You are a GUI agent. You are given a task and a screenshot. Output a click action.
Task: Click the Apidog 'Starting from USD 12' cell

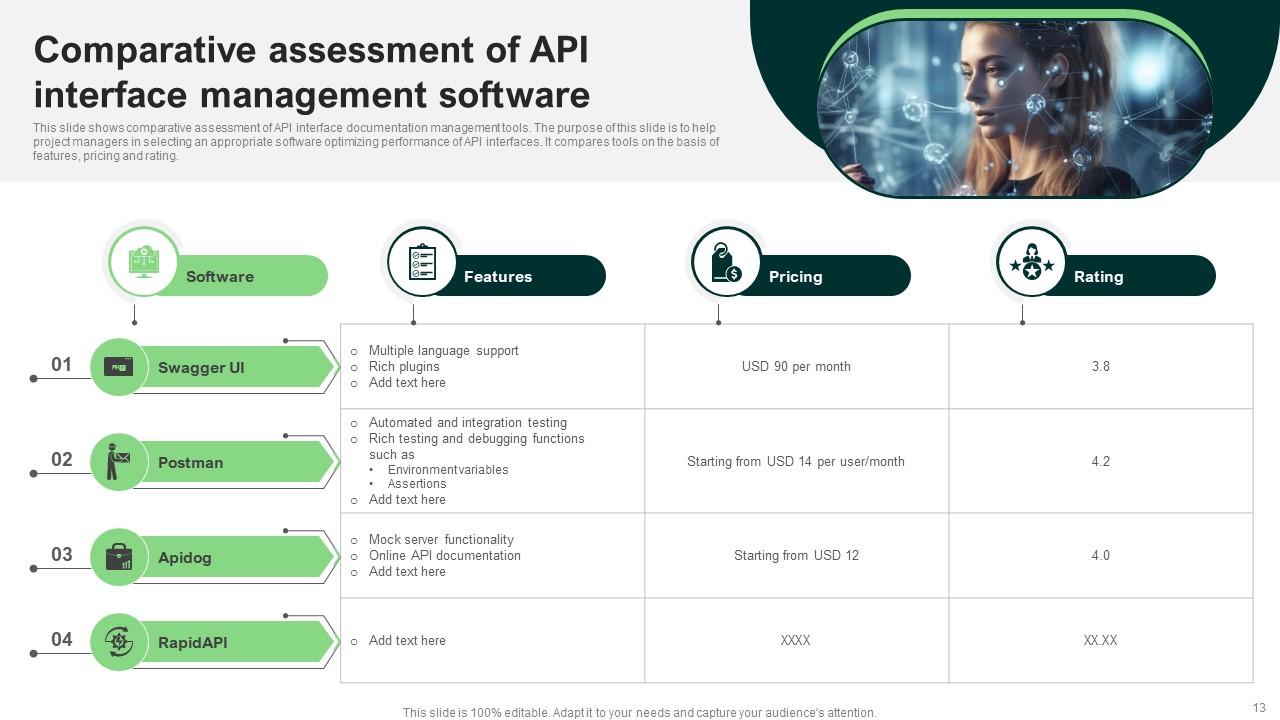[796, 555]
